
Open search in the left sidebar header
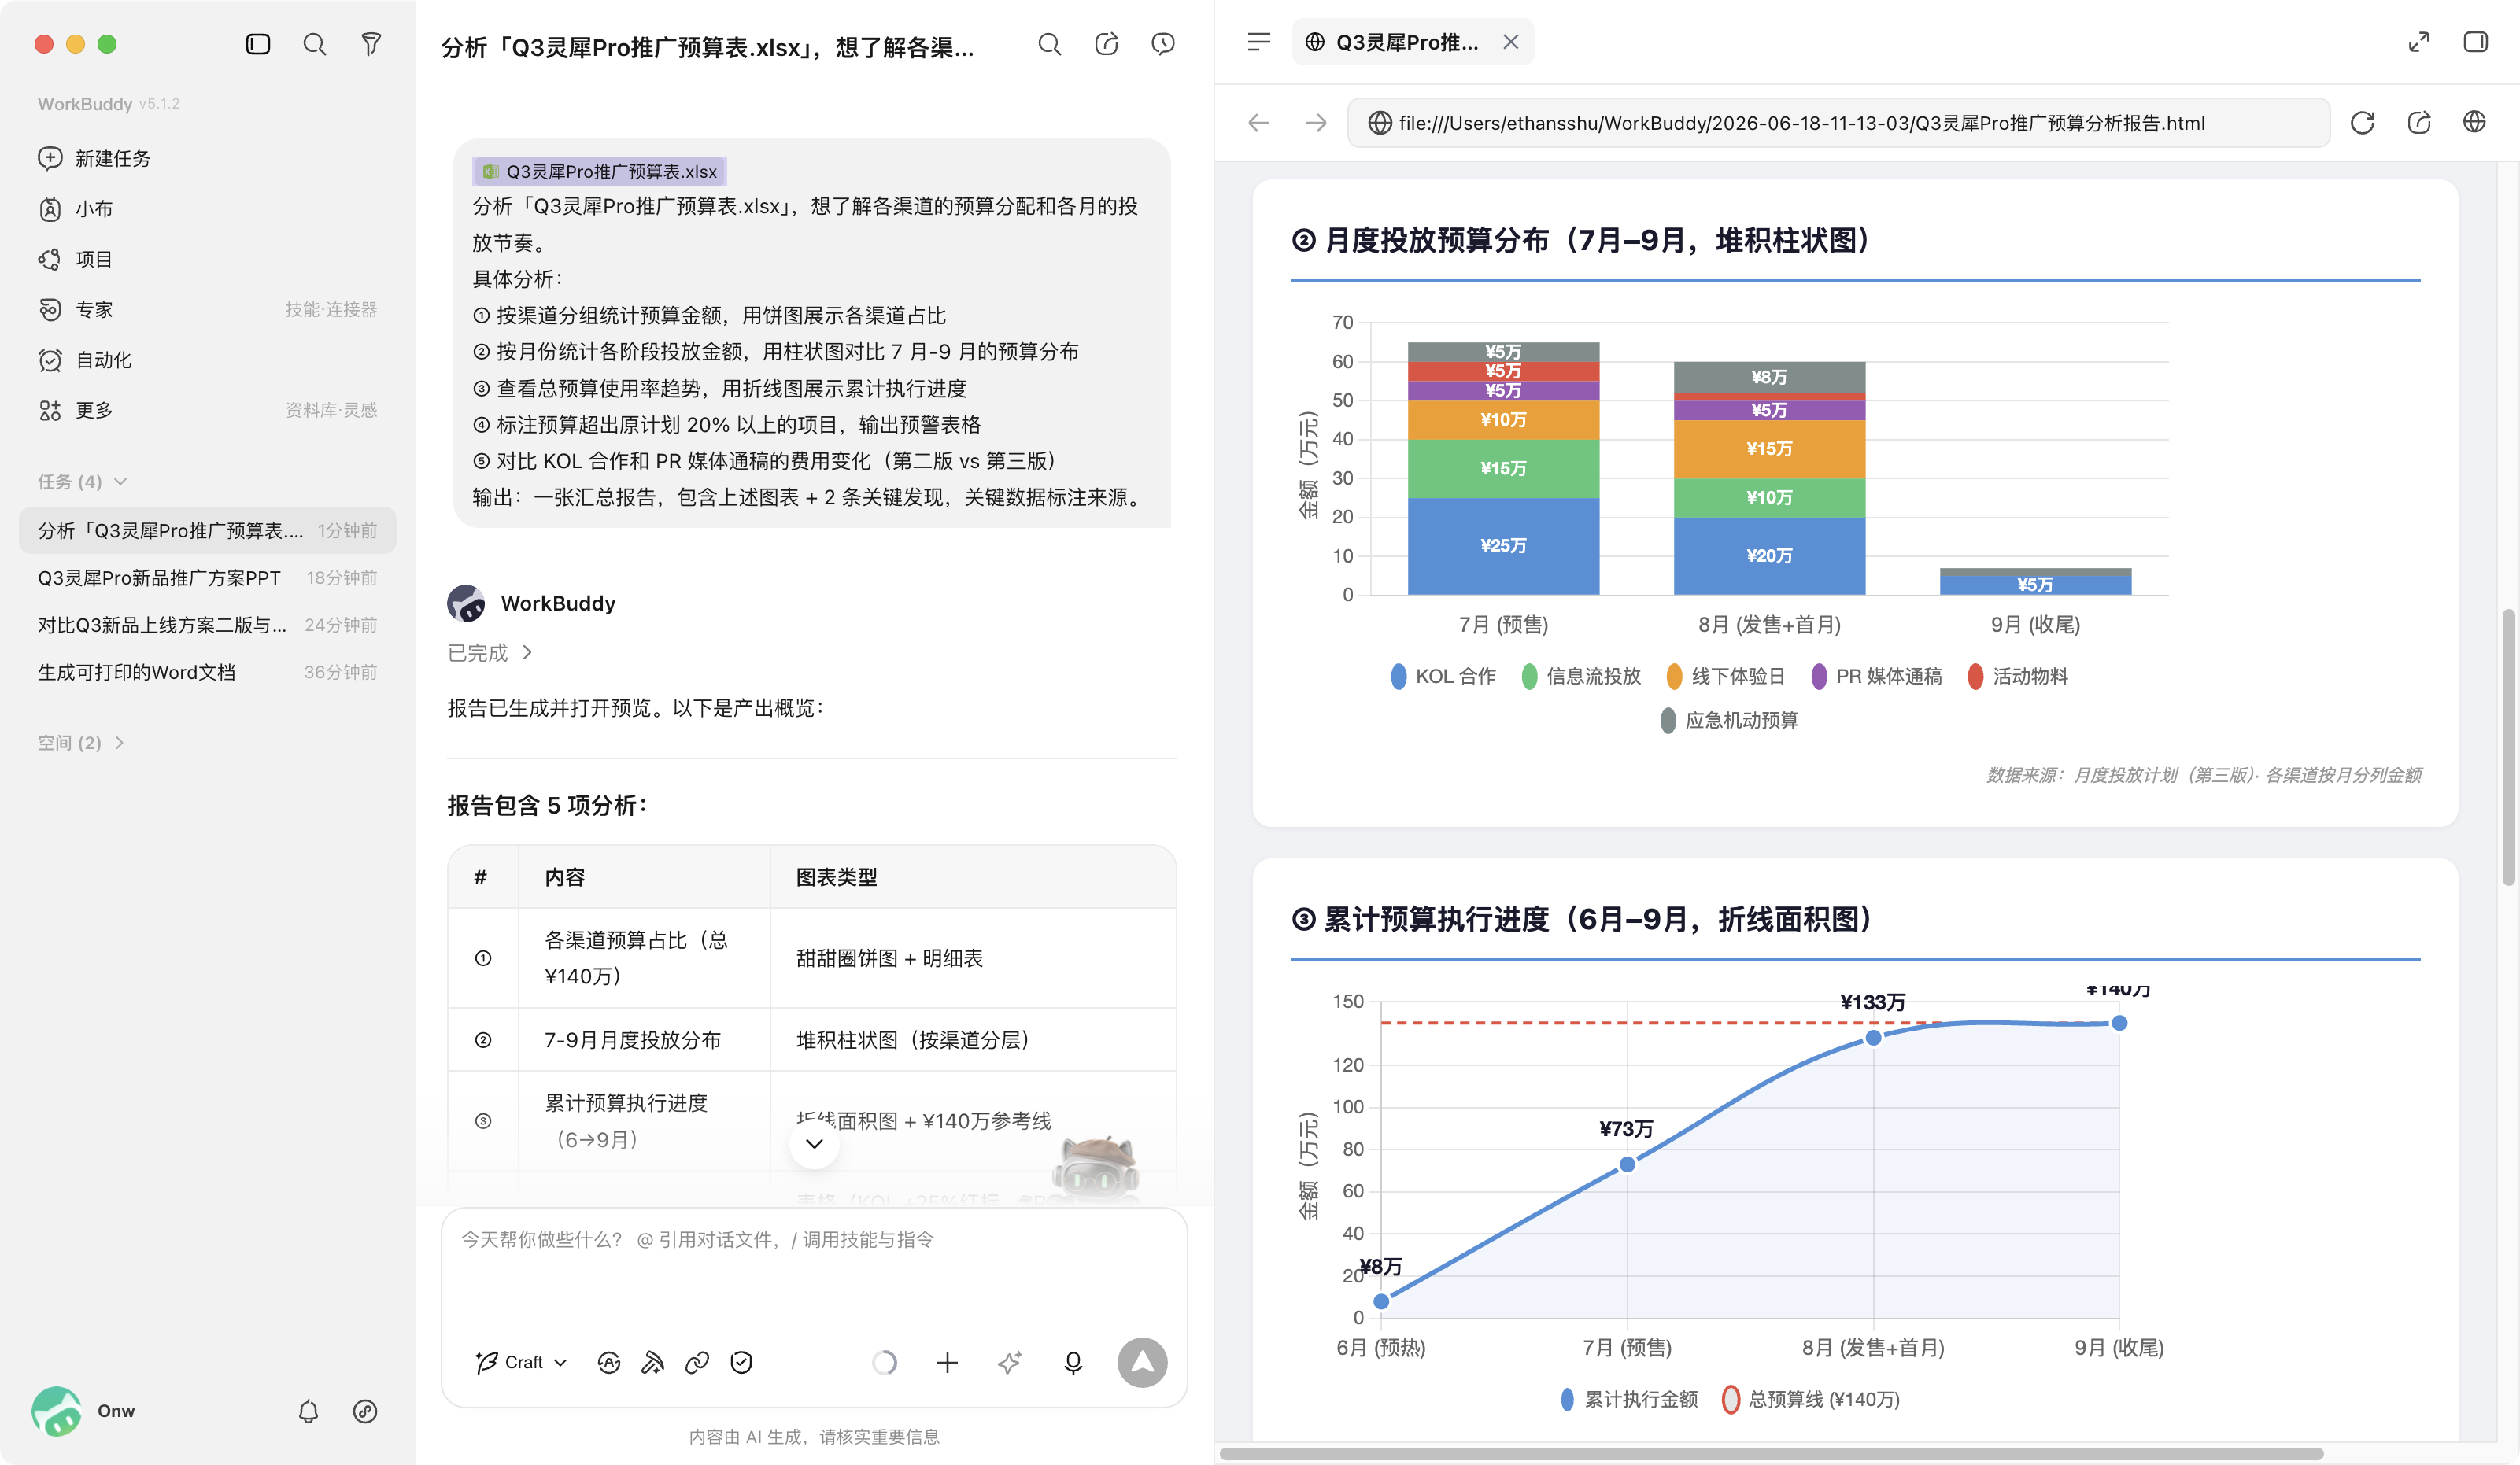[315, 44]
